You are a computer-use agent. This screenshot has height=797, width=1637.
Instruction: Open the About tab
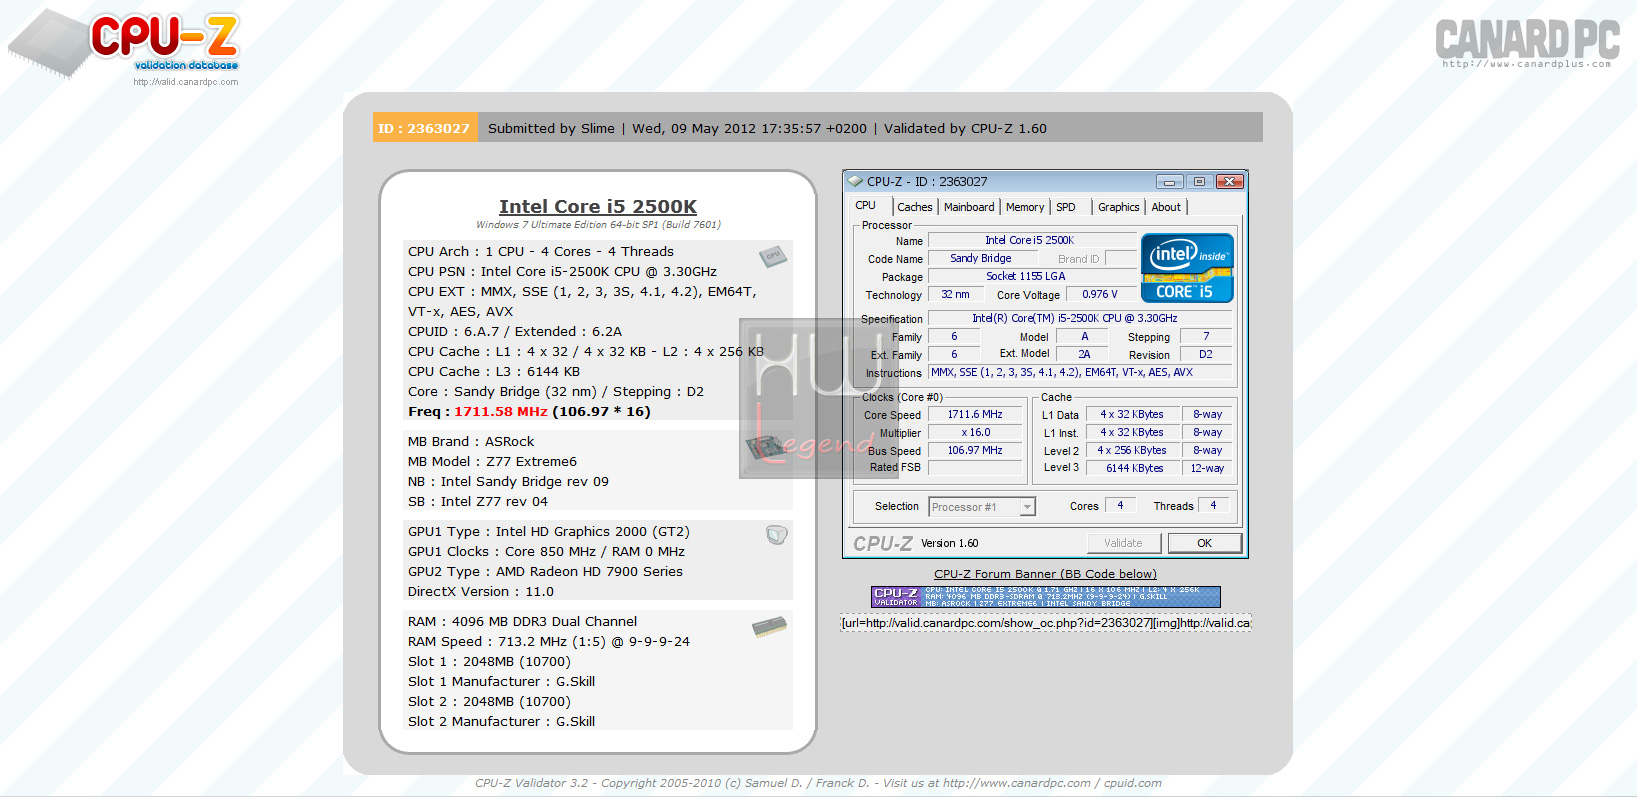point(1166,207)
